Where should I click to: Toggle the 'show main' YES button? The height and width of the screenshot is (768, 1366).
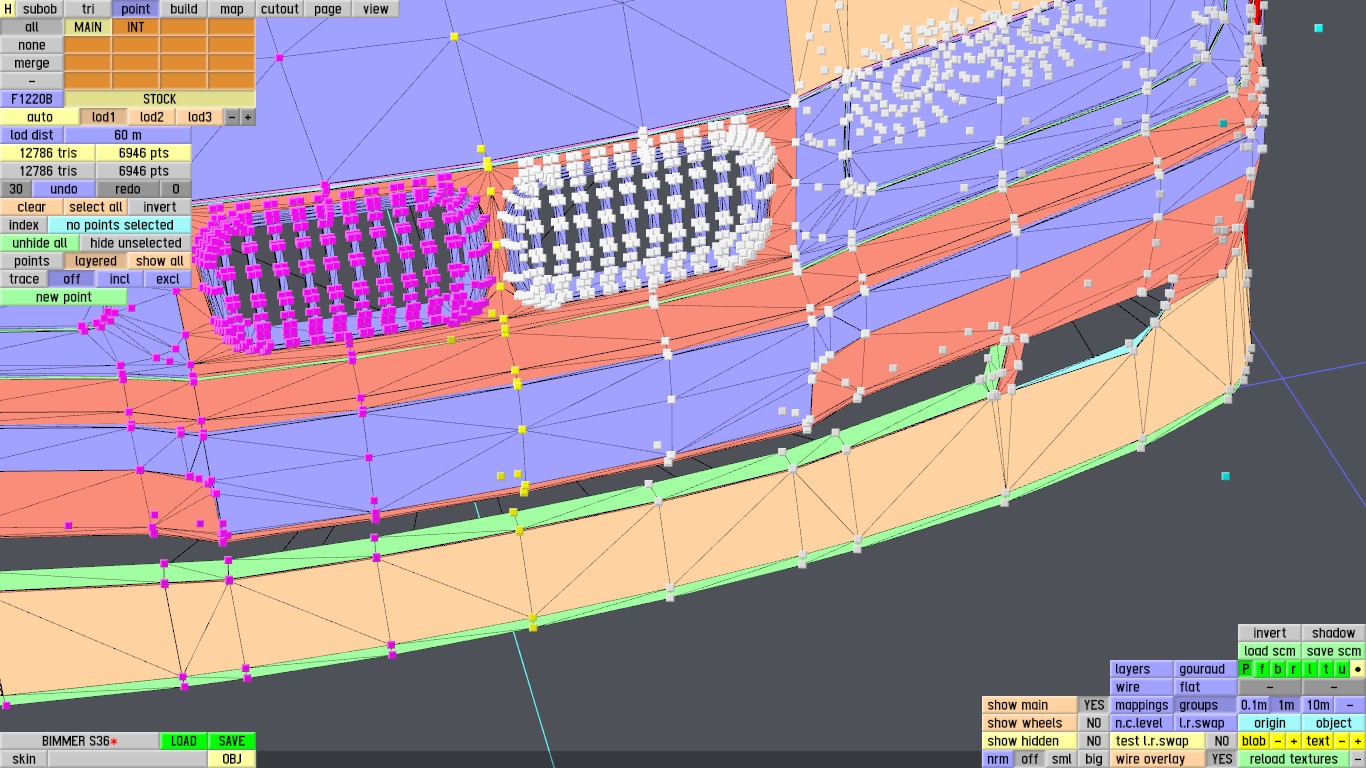point(1094,705)
